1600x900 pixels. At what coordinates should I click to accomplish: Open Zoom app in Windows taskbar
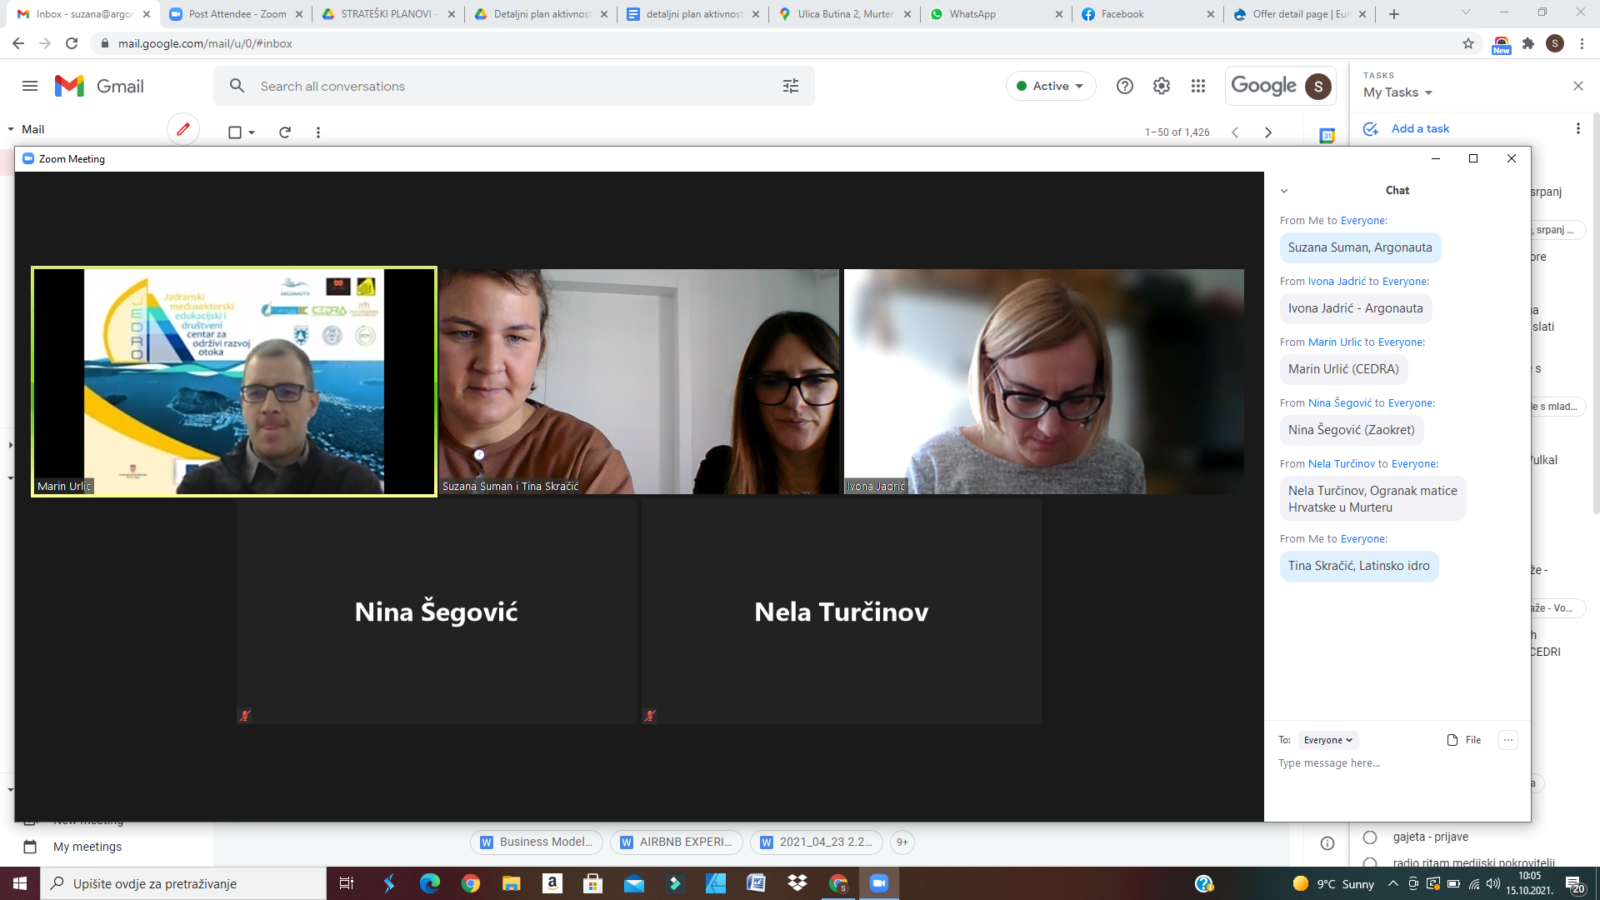879,883
